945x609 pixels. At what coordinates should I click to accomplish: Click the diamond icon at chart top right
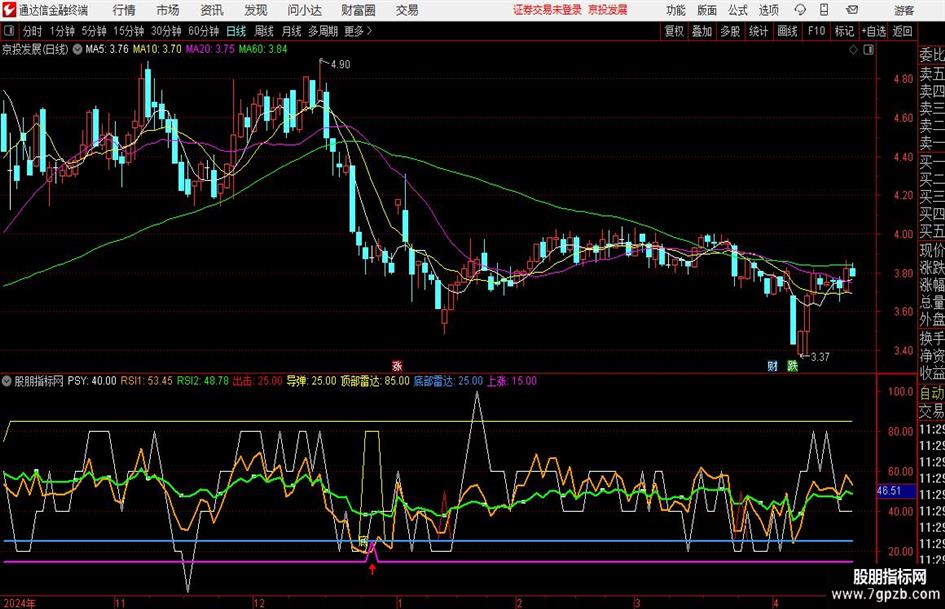click(853, 50)
